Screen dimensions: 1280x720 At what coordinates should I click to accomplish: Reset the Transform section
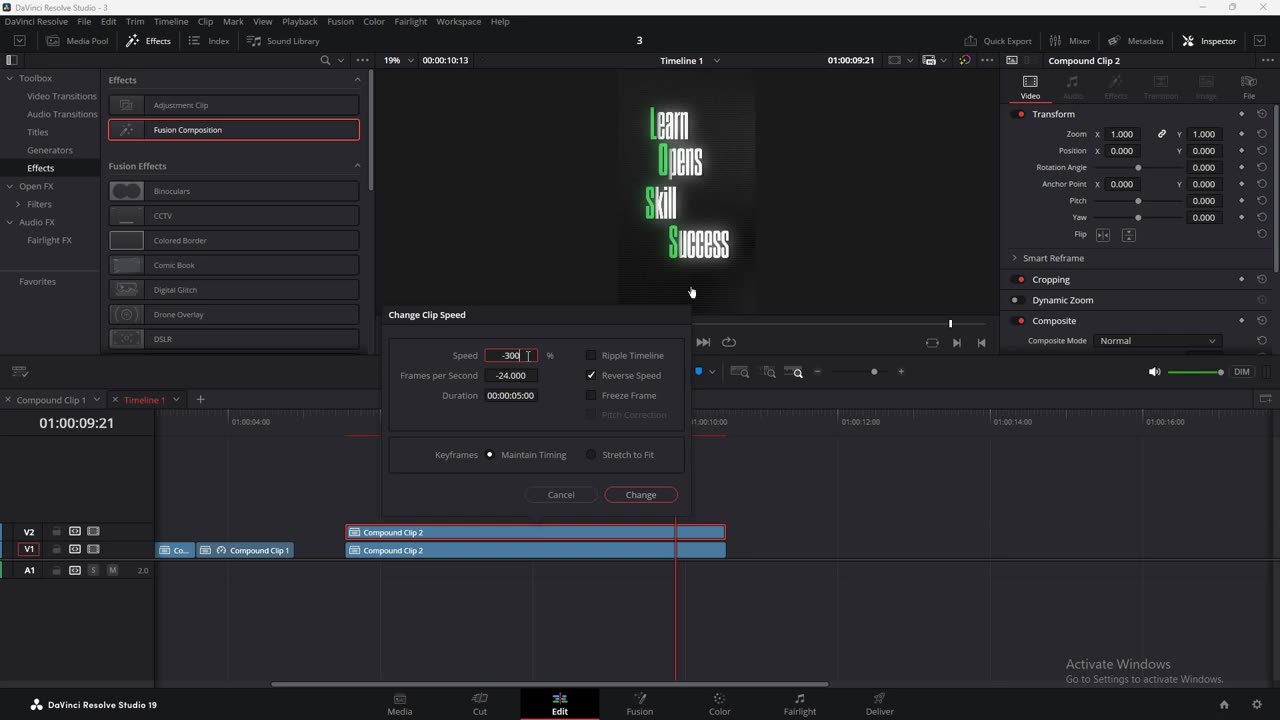(x=1262, y=114)
